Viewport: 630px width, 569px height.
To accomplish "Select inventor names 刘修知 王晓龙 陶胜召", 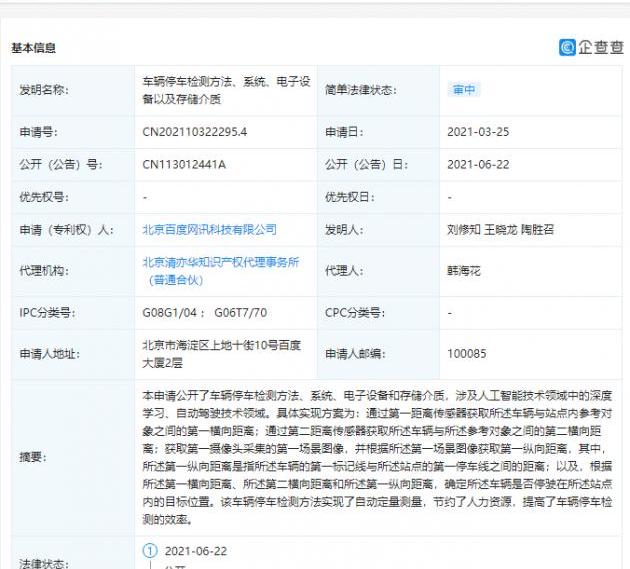I will [500, 229].
